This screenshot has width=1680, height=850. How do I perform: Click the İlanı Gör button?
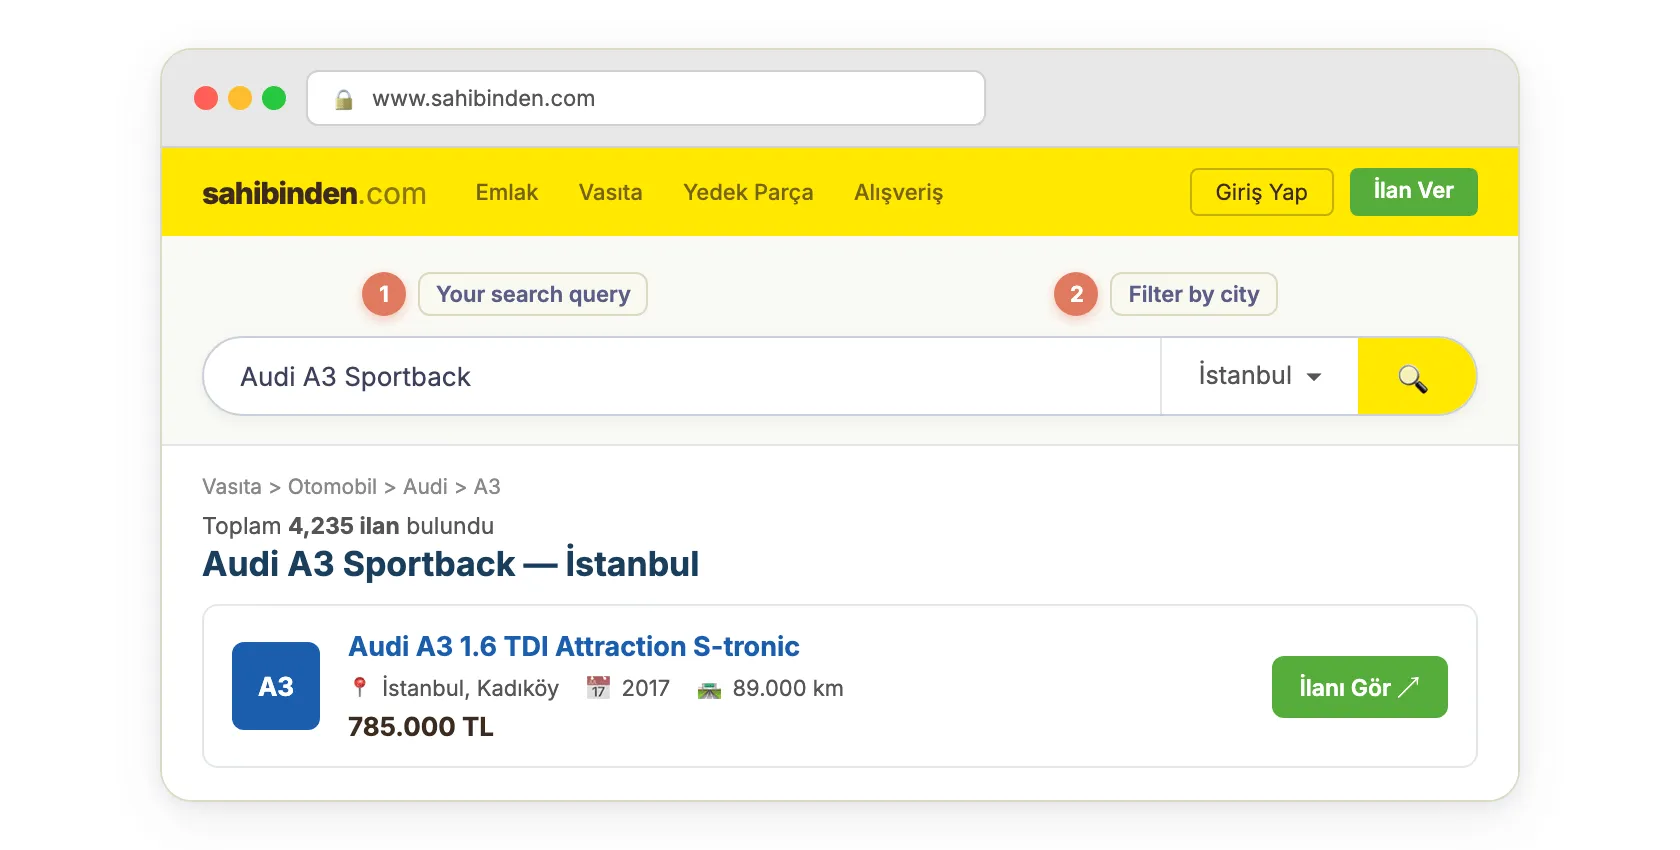[x=1360, y=687]
